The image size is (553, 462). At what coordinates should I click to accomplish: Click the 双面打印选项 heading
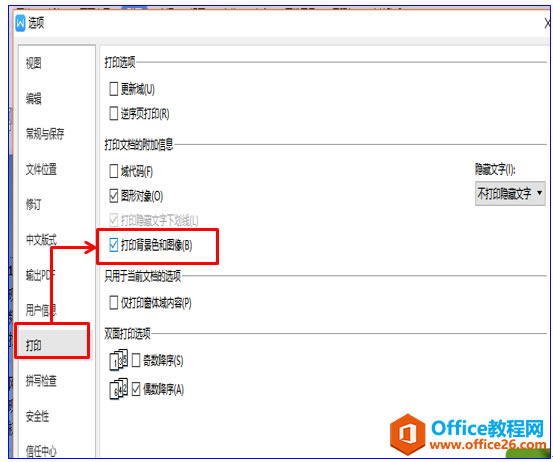click(x=127, y=333)
